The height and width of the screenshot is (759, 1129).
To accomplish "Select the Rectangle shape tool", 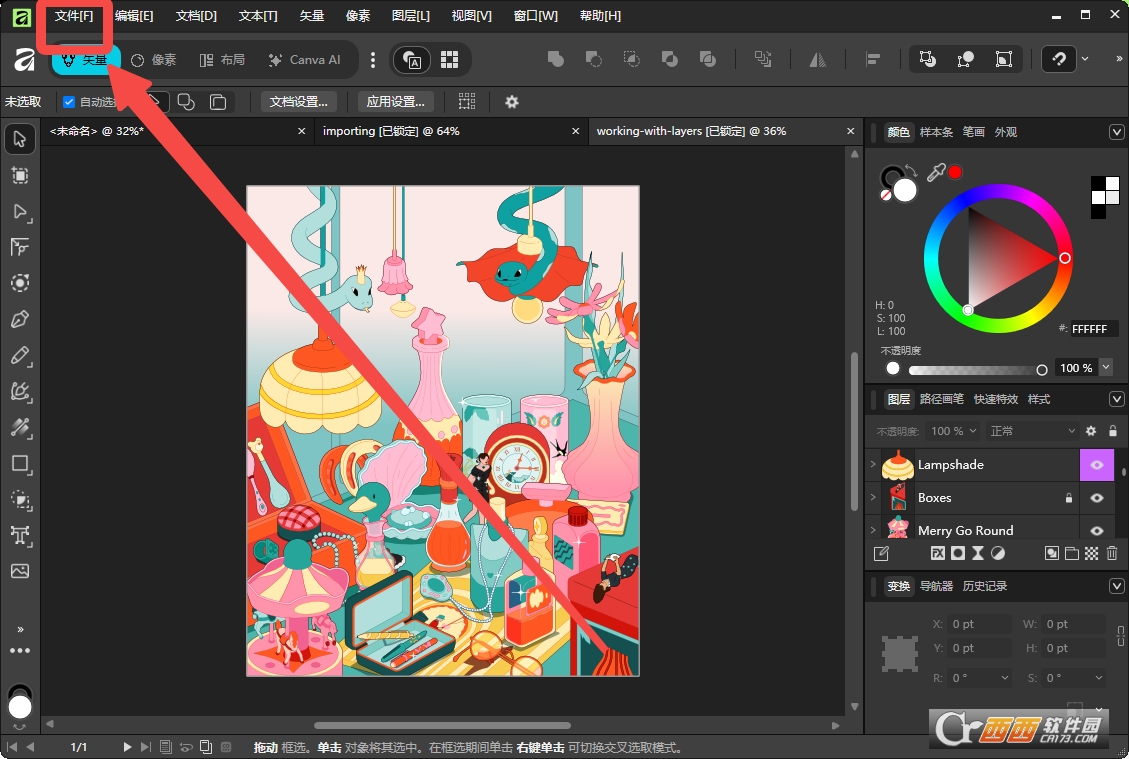I will tap(20, 464).
